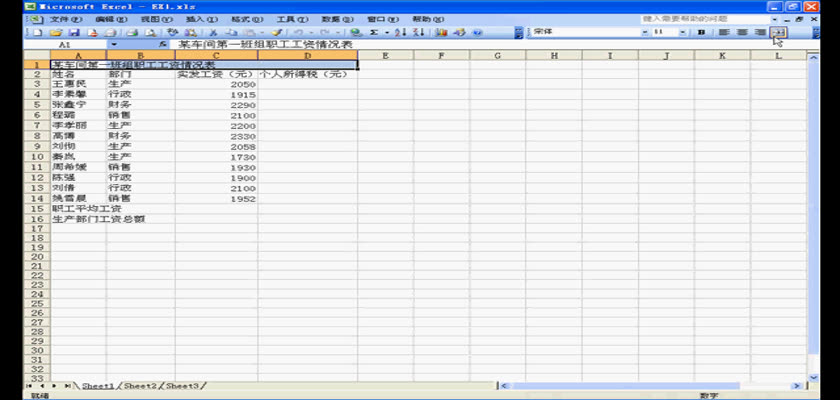Cut selection with the scissors icon

[x=213, y=33]
